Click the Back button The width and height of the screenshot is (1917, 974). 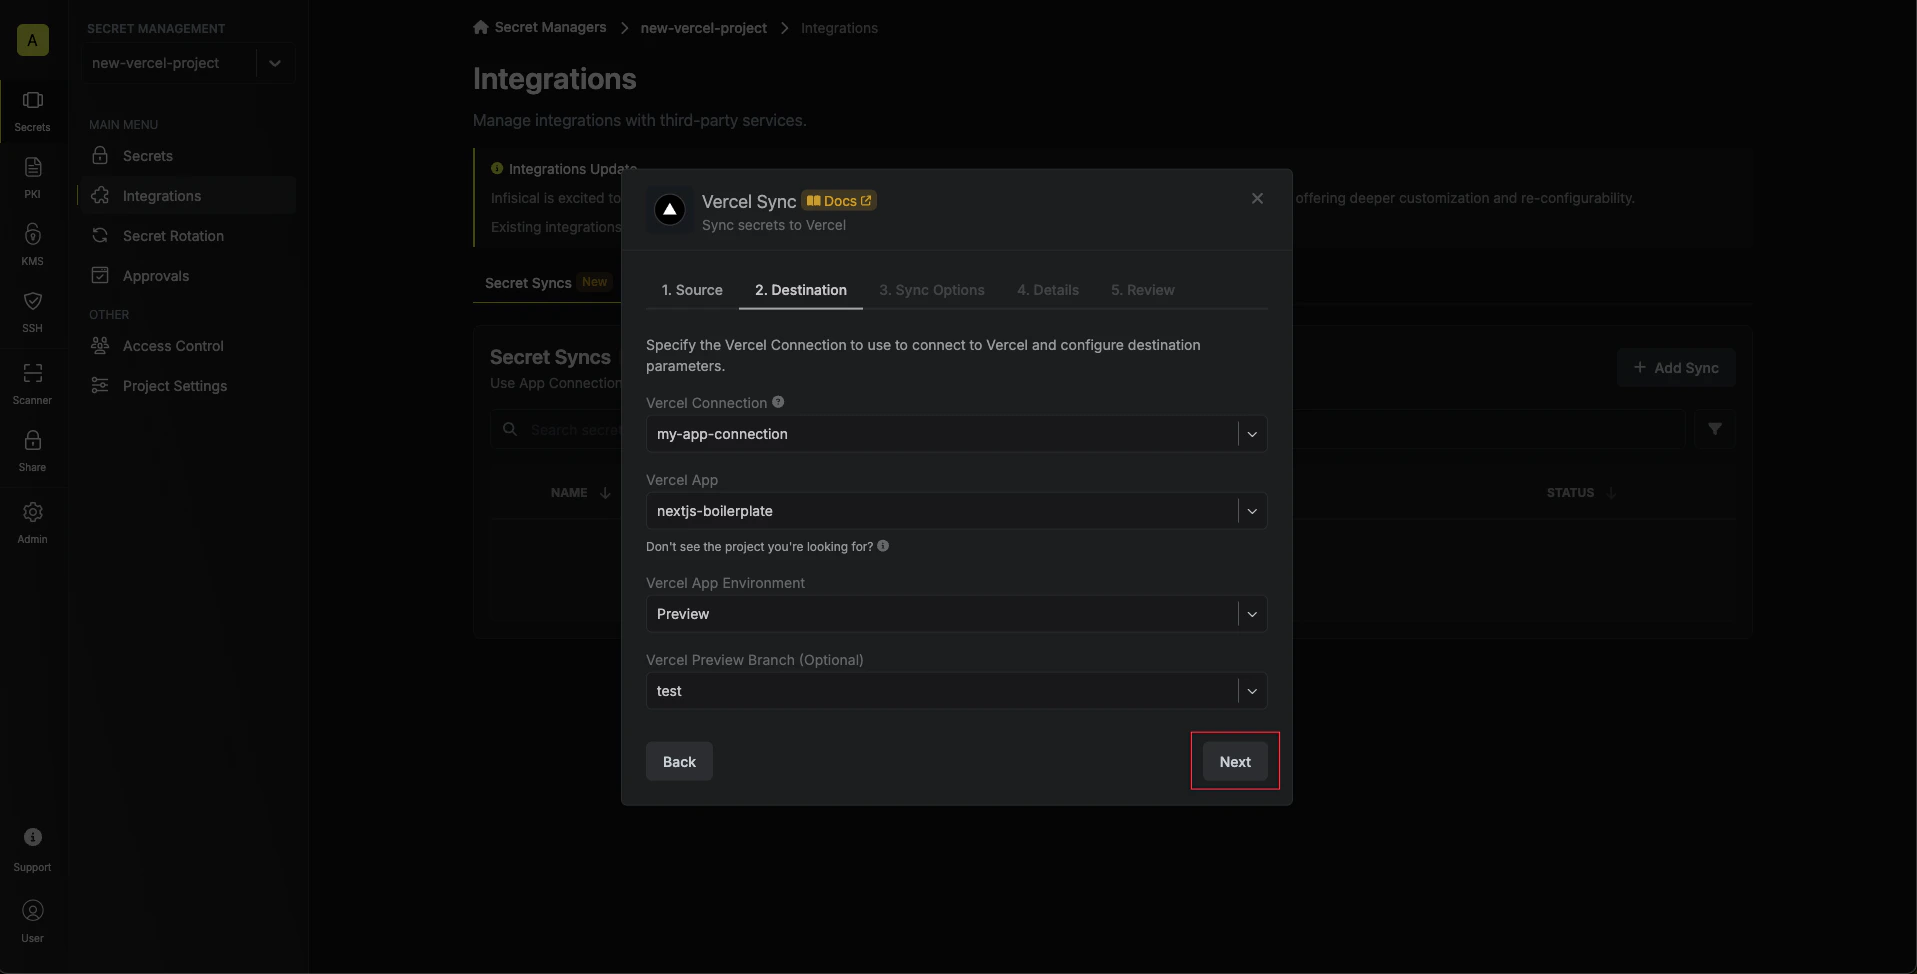click(679, 762)
